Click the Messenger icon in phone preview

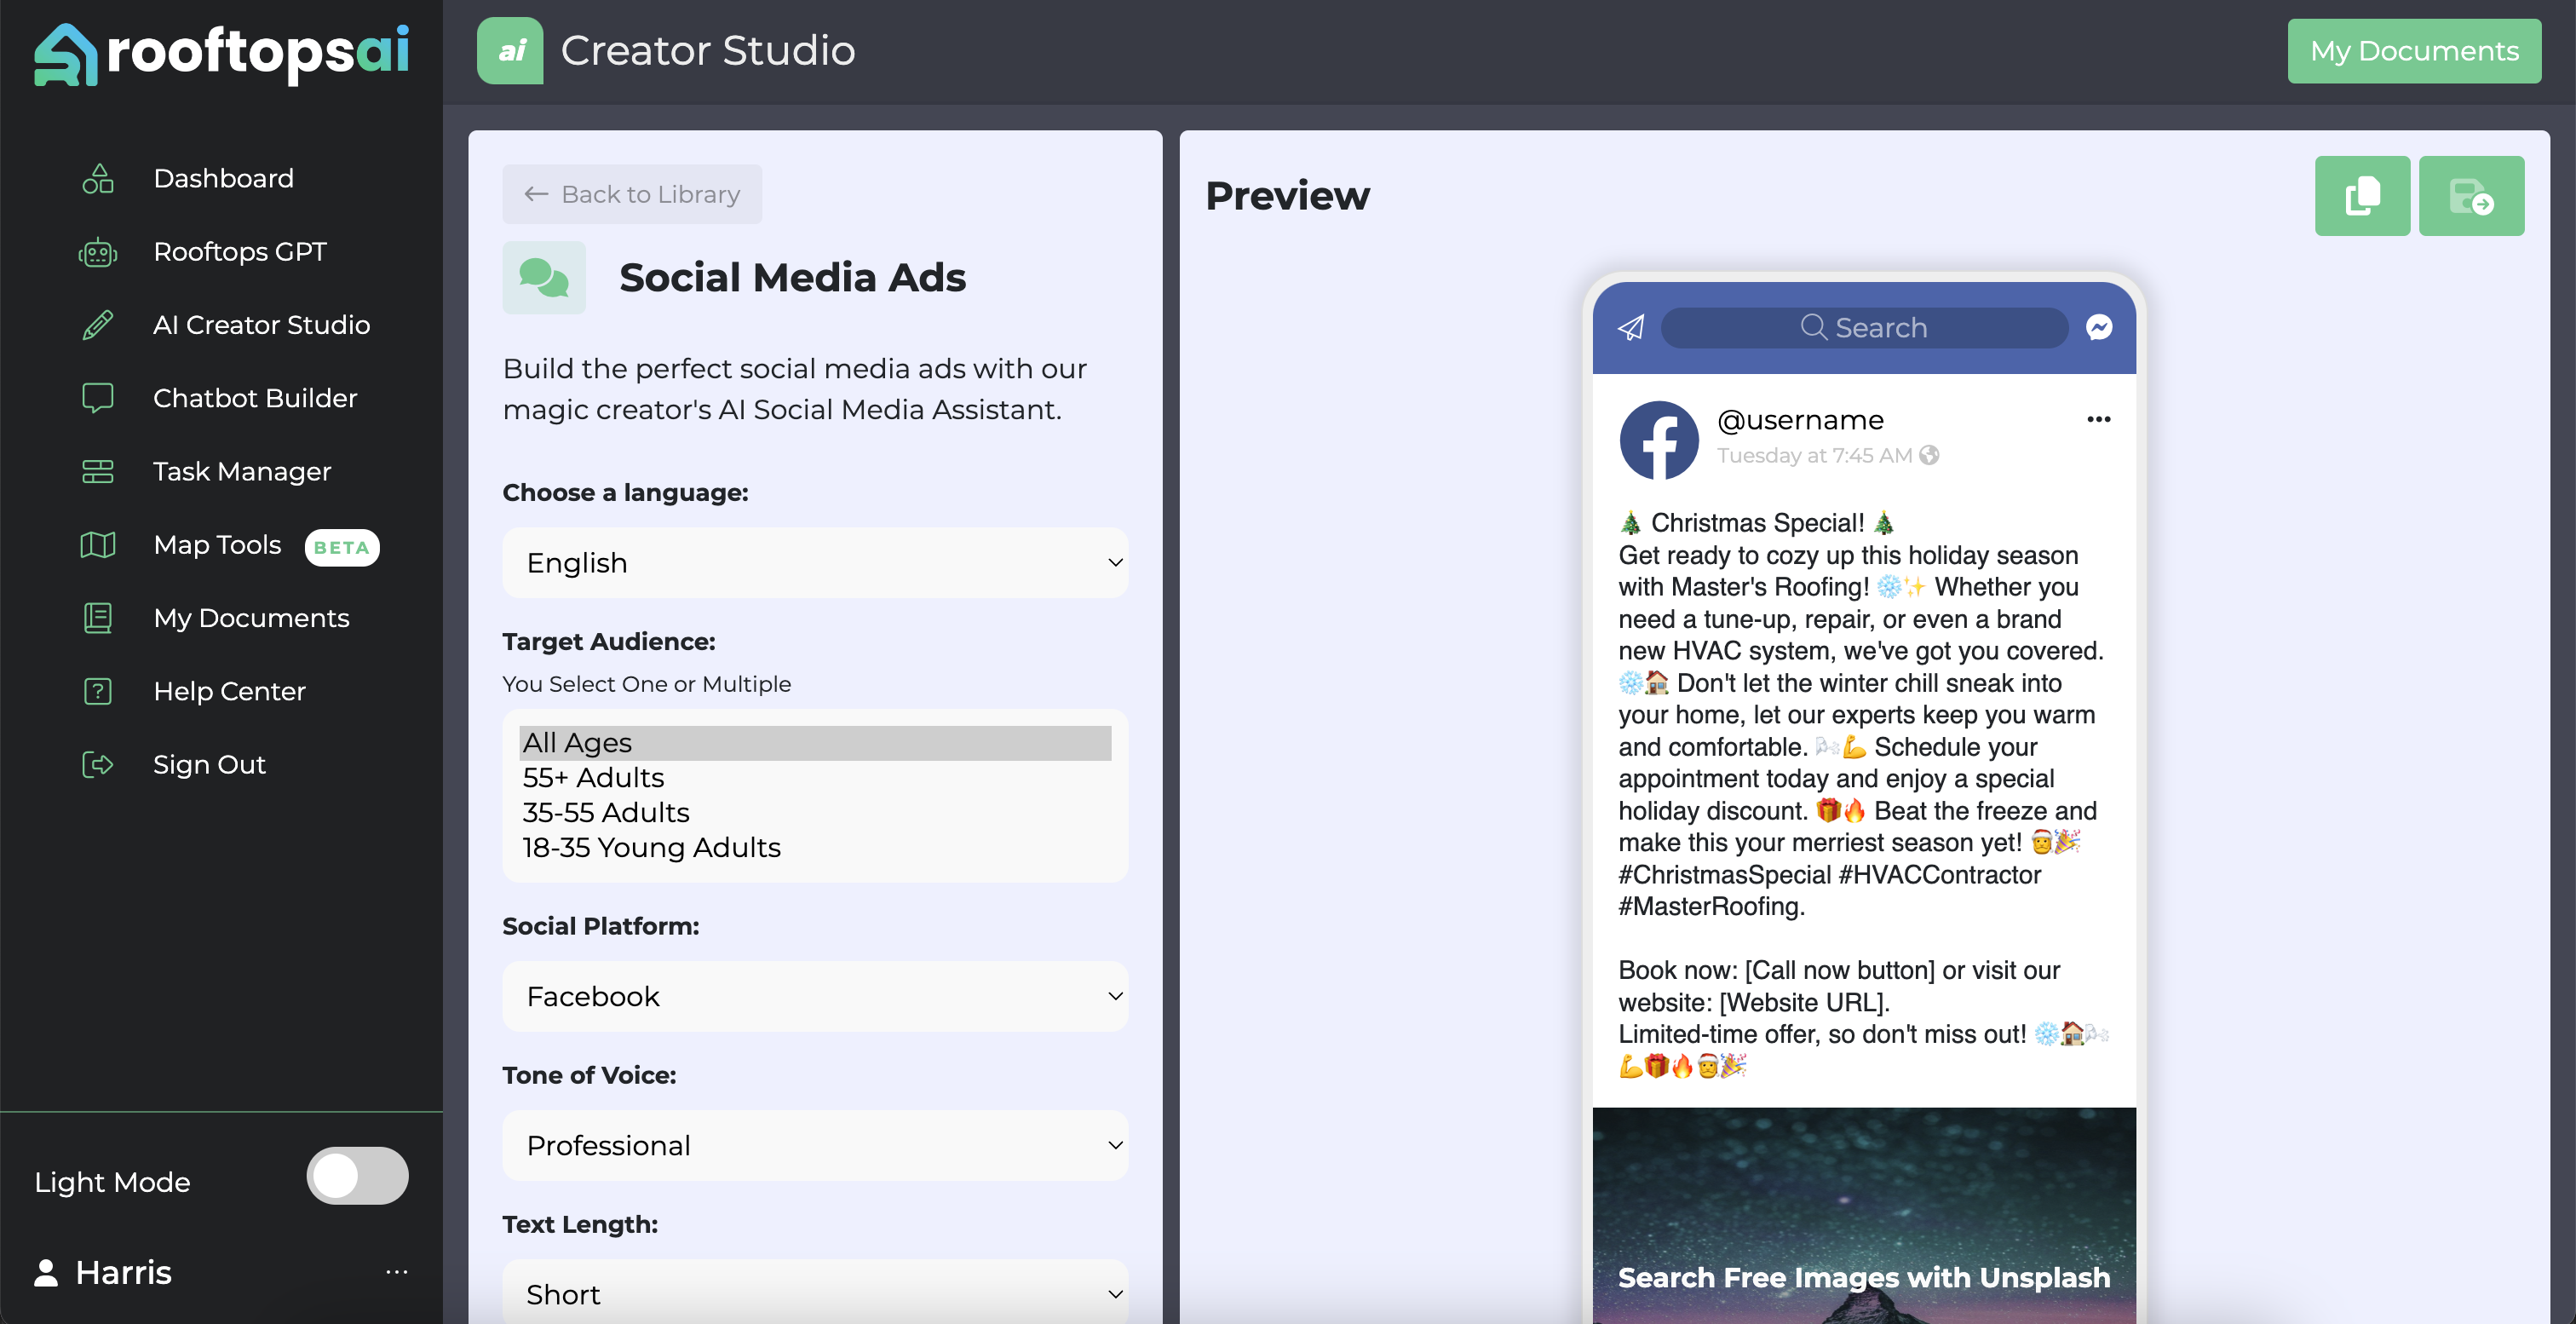[x=2099, y=327]
